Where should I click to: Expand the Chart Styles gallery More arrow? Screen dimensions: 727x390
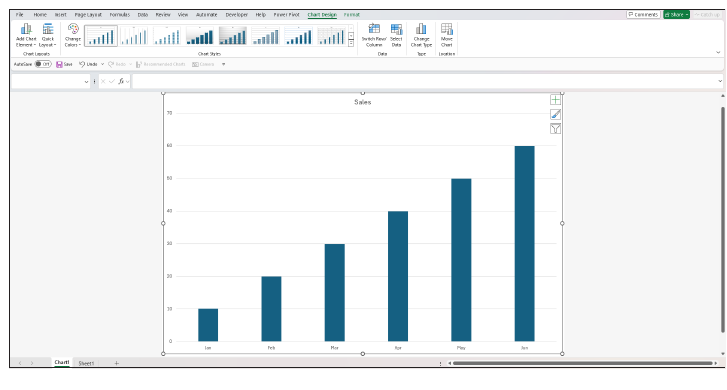(x=351, y=44)
